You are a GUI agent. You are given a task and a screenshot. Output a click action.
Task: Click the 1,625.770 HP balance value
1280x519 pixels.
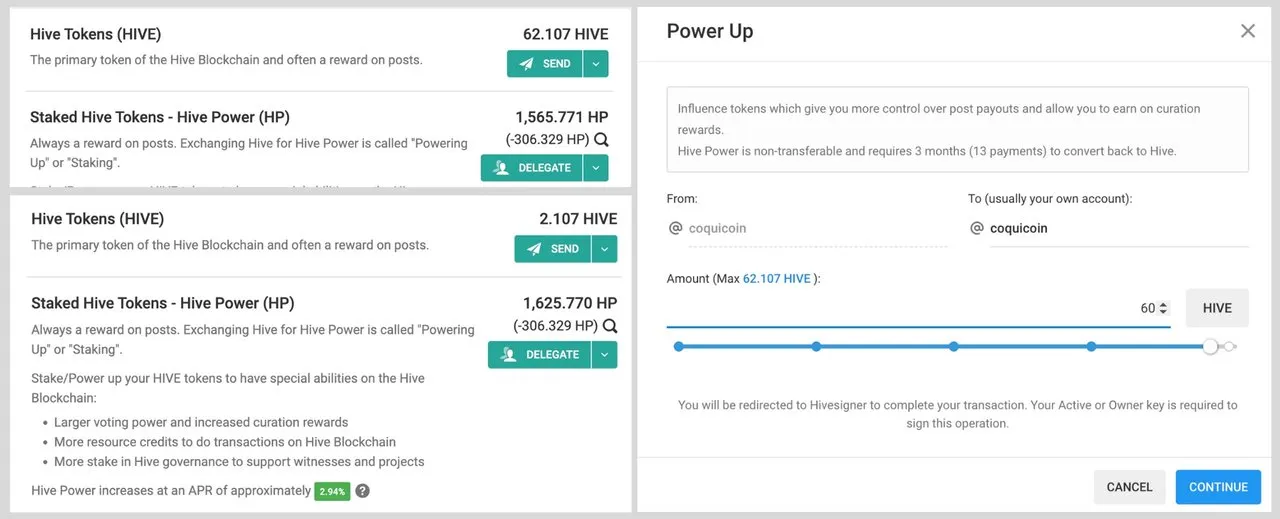coord(570,303)
